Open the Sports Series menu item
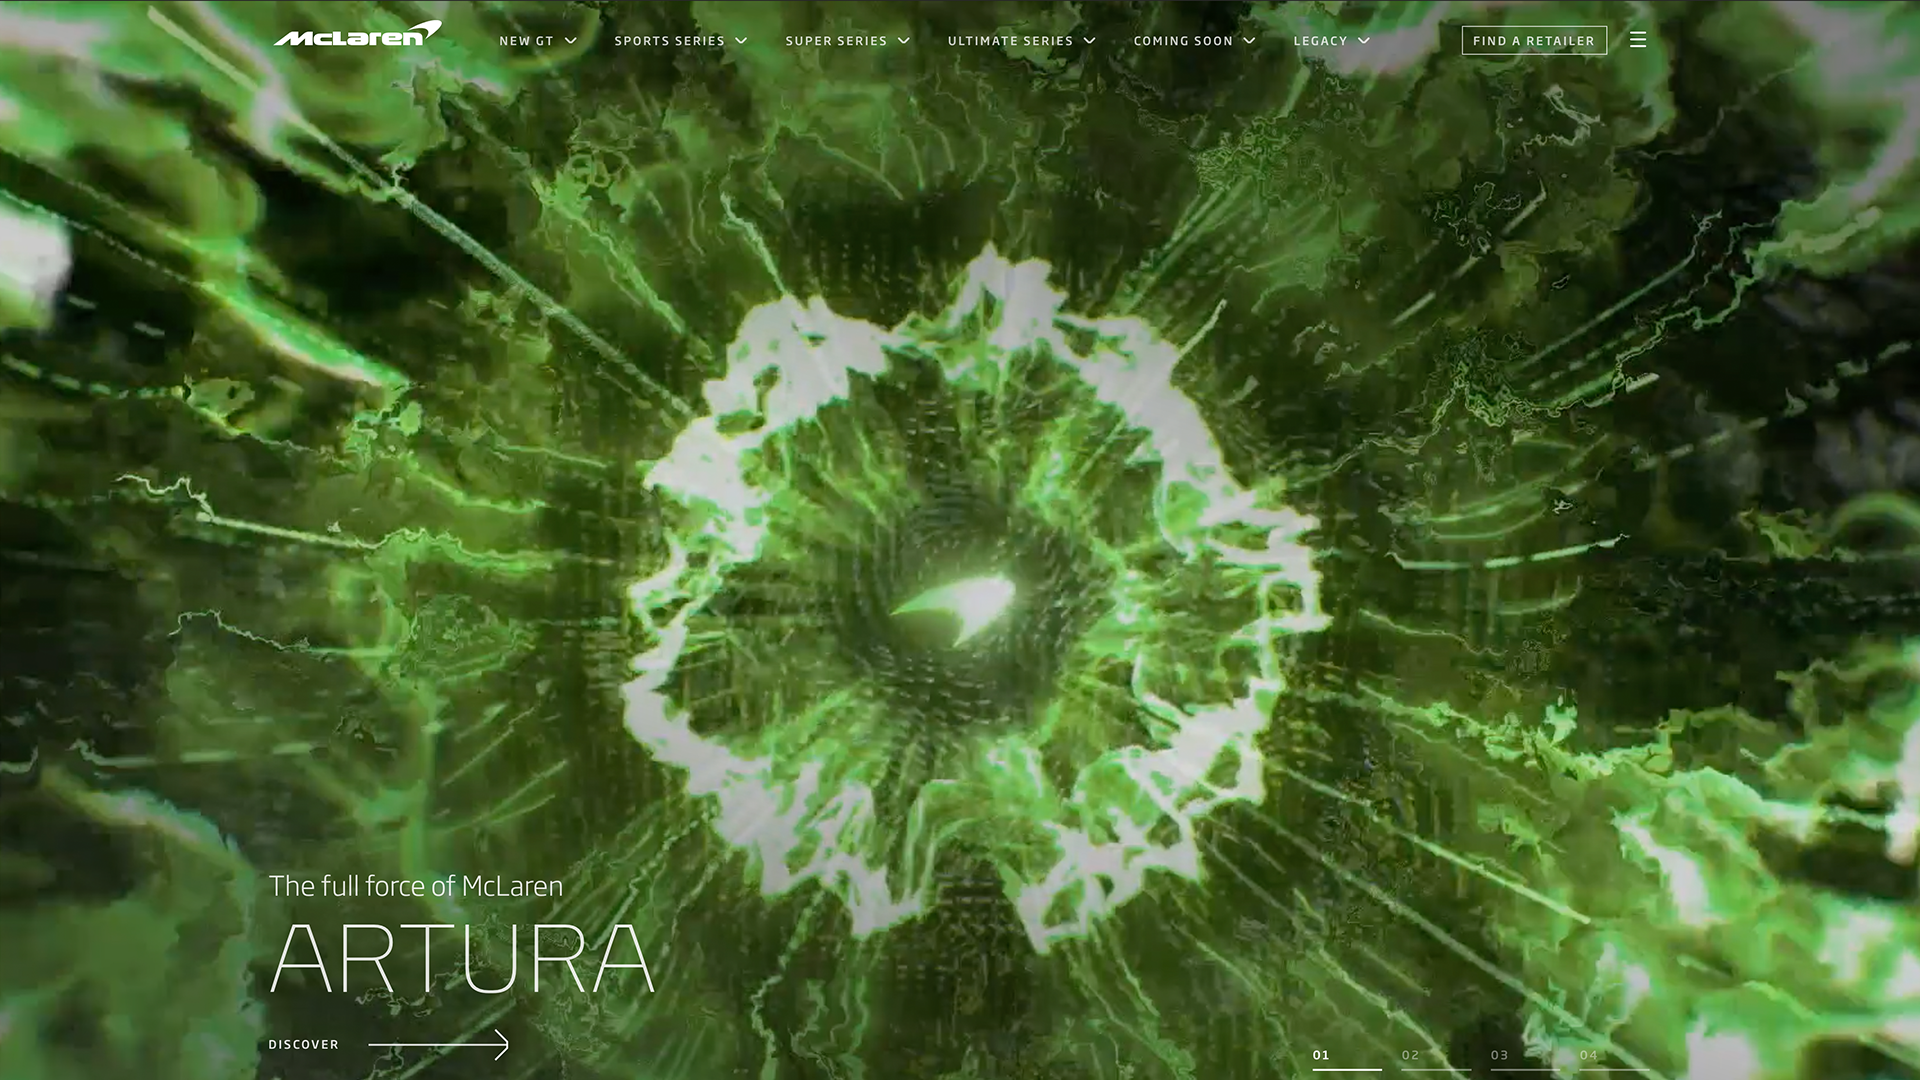This screenshot has height=1080, width=1920. [669, 41]
